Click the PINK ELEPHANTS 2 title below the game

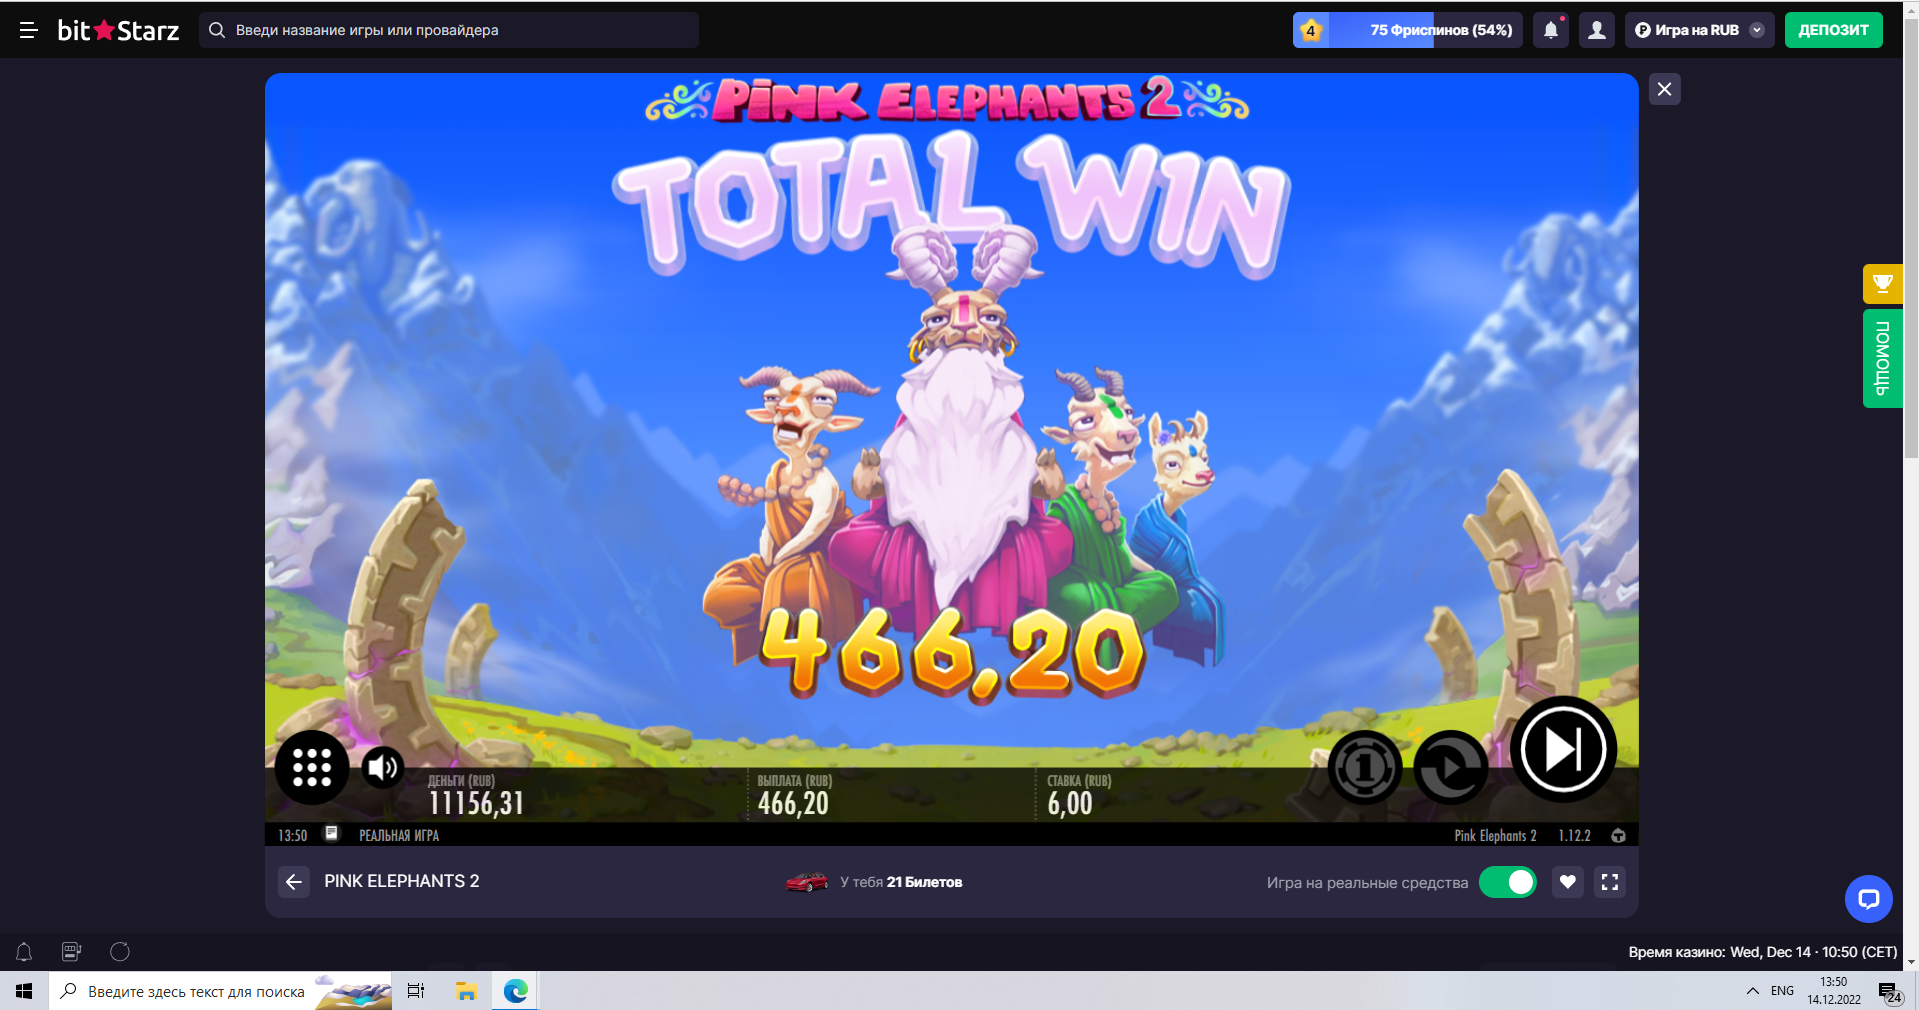(x=402, y=881)
